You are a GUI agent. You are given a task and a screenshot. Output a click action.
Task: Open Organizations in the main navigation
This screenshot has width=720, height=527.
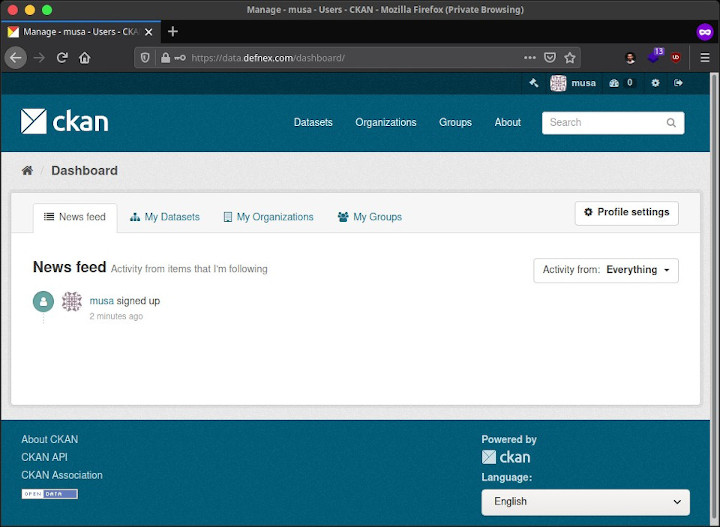[x=386, y=123]
